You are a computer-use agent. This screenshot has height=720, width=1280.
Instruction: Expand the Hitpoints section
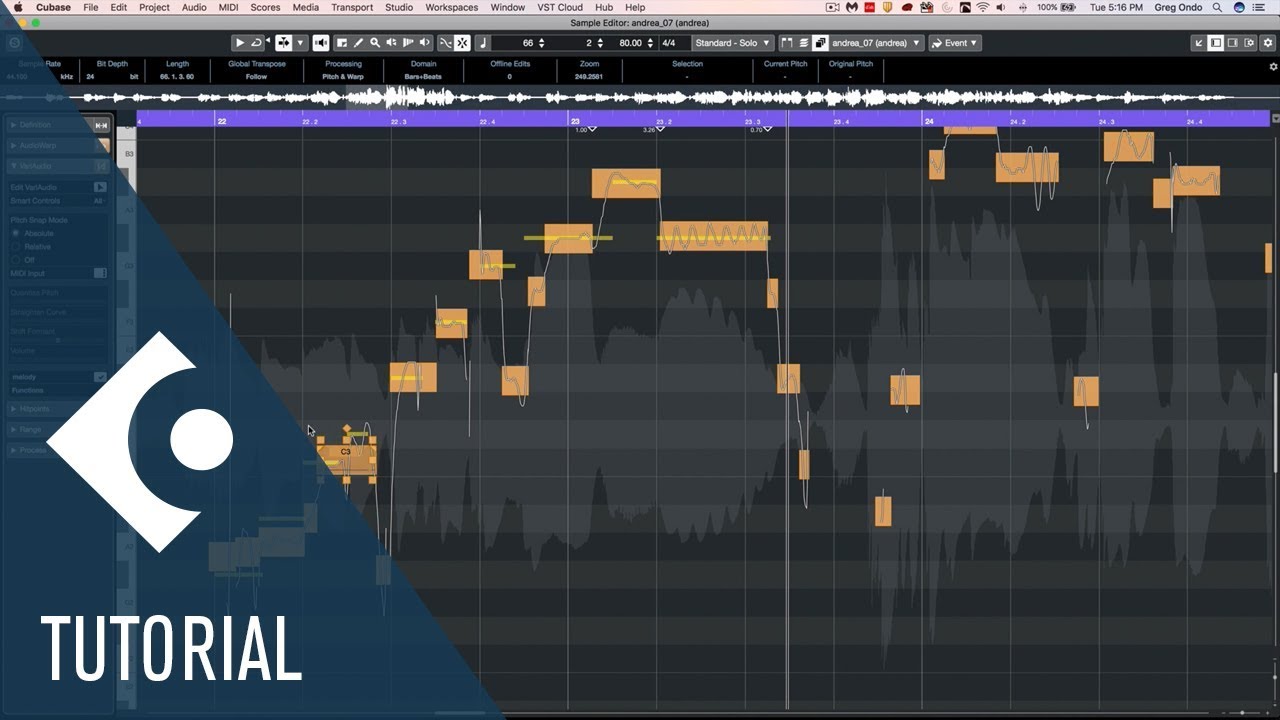pyautogui.click(x=13, y=409)
